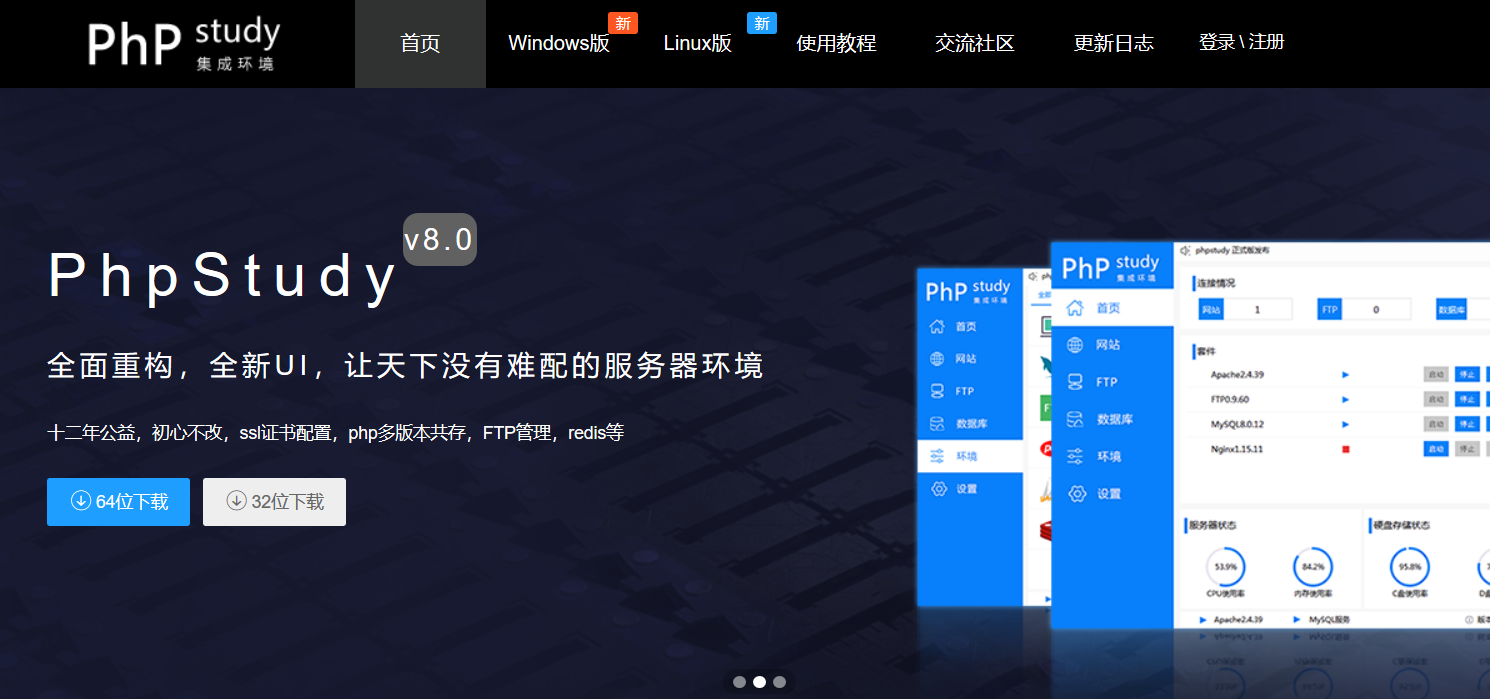
Task: Click the download arrow icon on 64位下载
Action: coord(83,502)
